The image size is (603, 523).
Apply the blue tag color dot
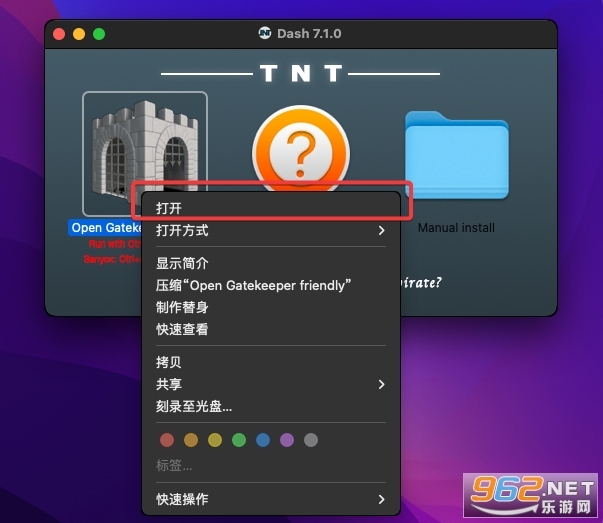point(263,440)
